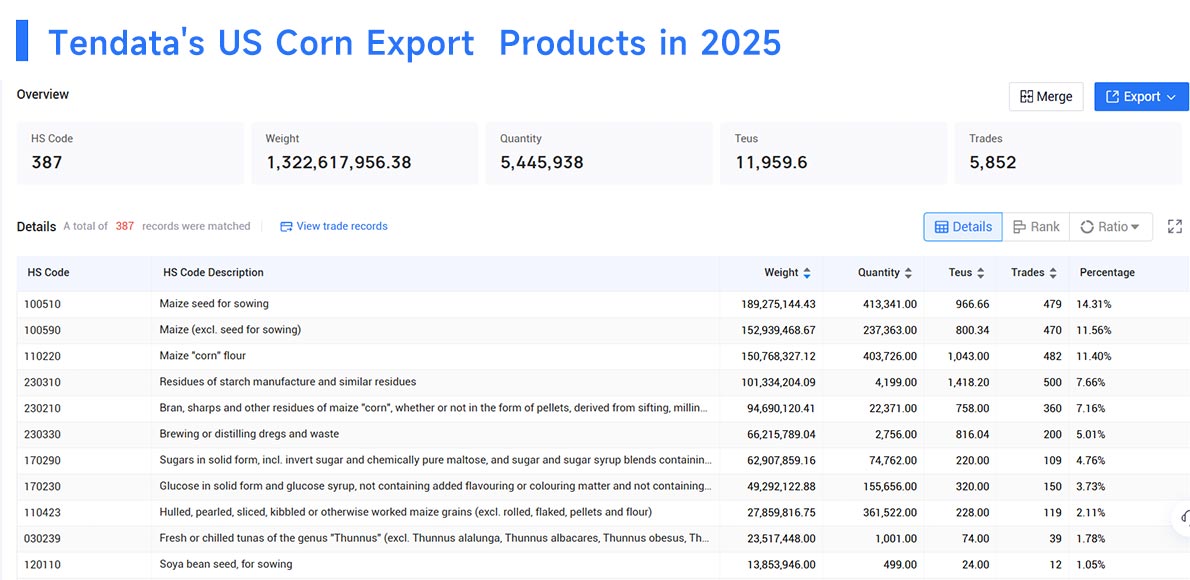The height and width of the screenshot is (580, 1190).
Task: Click the Overview Weight total card
Action: (x=364, y=153)
